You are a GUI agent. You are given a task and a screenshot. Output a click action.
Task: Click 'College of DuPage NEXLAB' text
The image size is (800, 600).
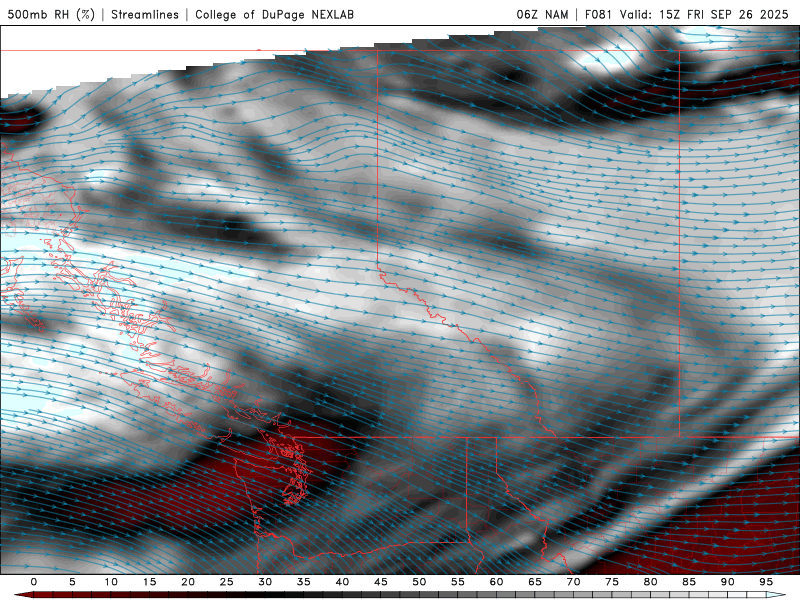(274, 14)
